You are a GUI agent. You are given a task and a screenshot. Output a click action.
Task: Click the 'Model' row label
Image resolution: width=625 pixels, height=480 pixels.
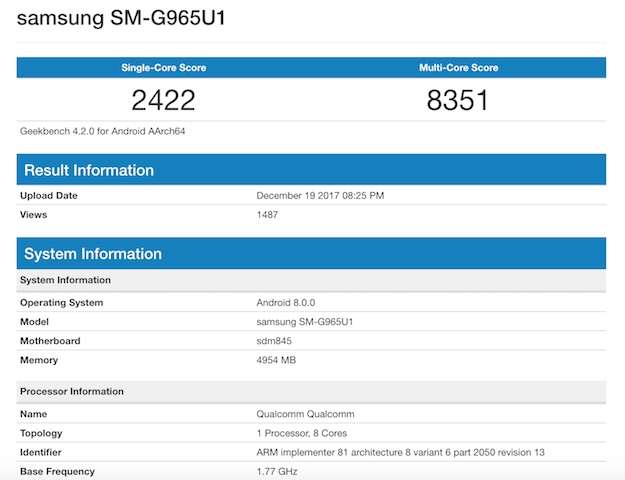click(x=34, y=322)
